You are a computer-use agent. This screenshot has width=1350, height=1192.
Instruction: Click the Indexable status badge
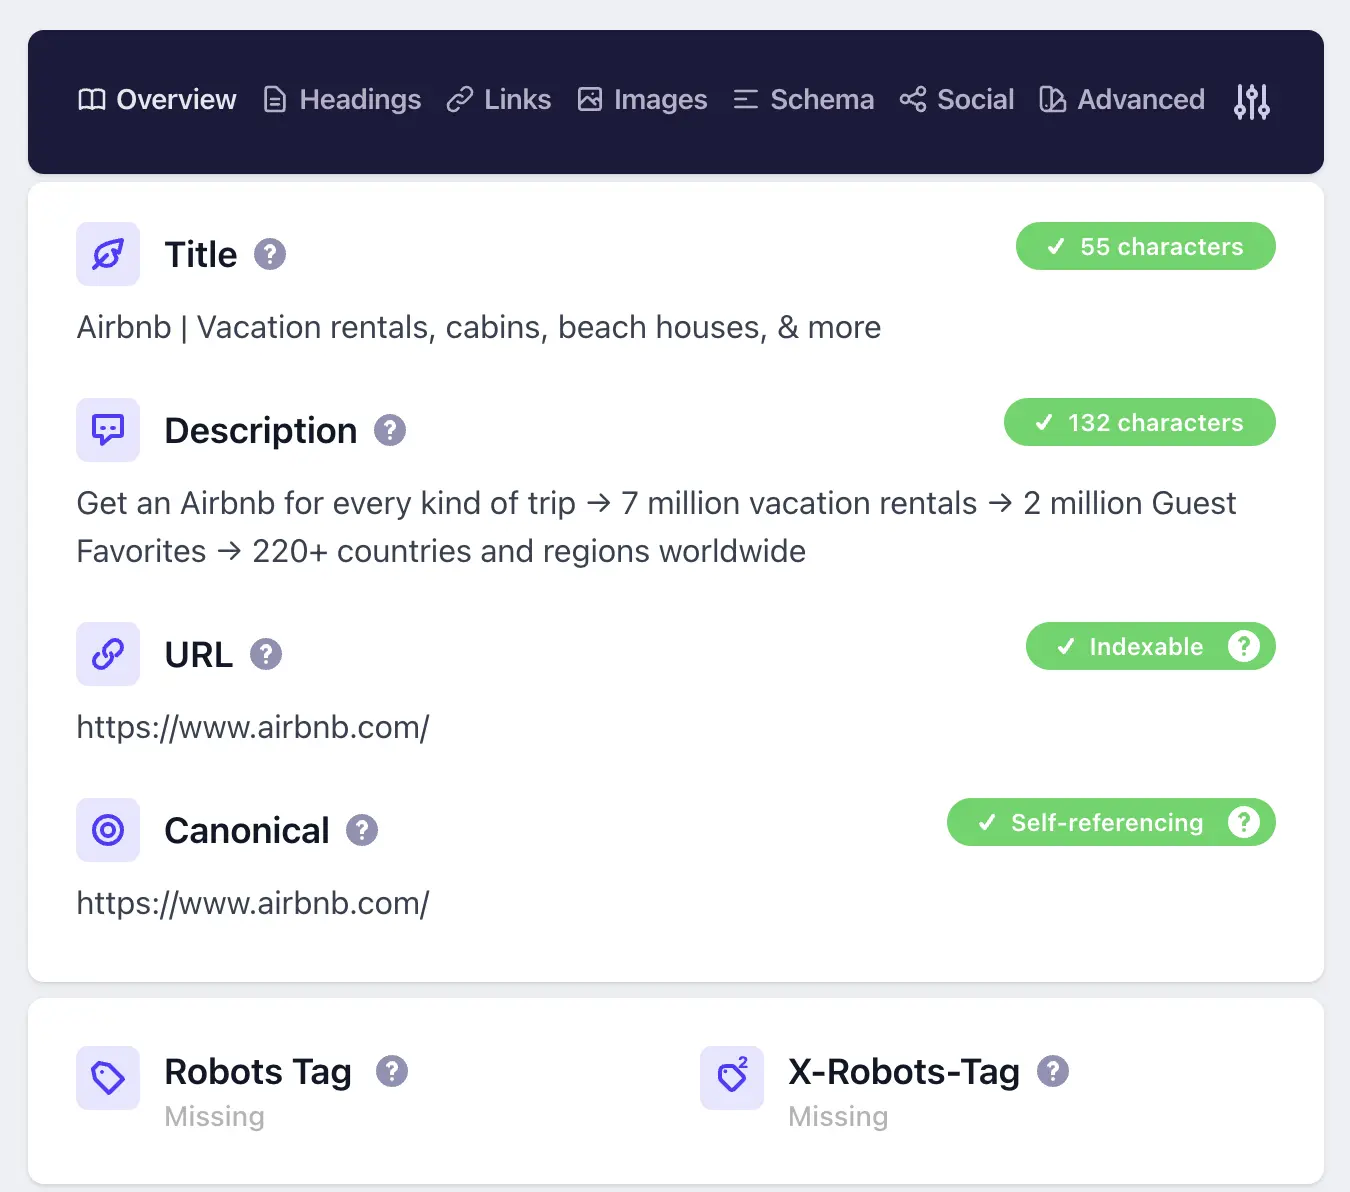tap(1151, 646)
